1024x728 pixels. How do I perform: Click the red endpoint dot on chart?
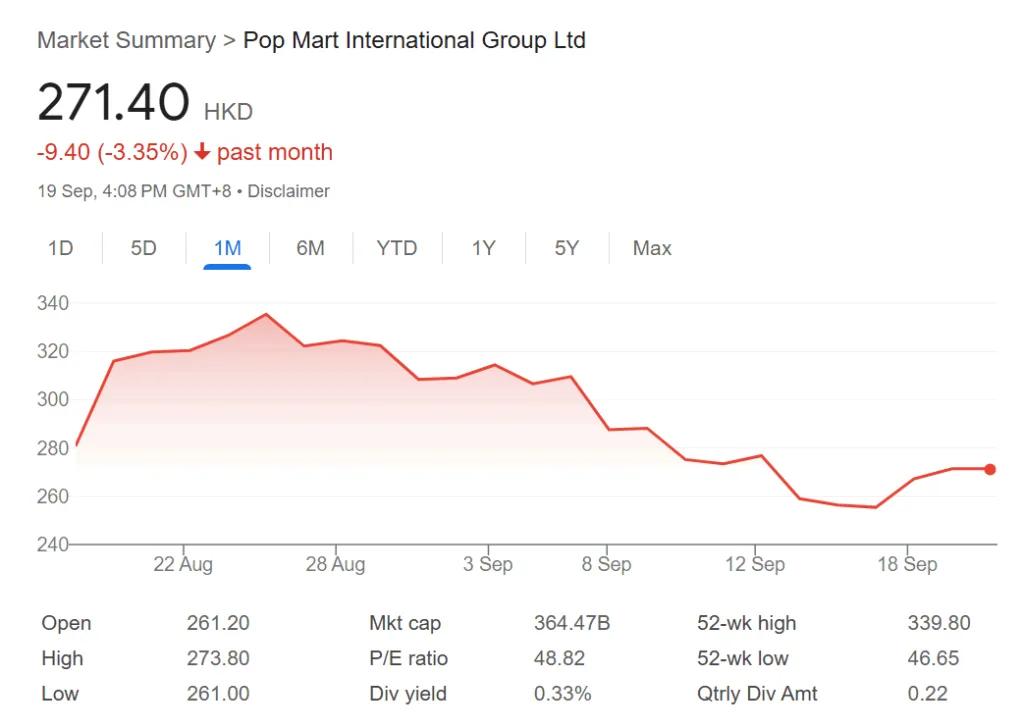[990, 469]
